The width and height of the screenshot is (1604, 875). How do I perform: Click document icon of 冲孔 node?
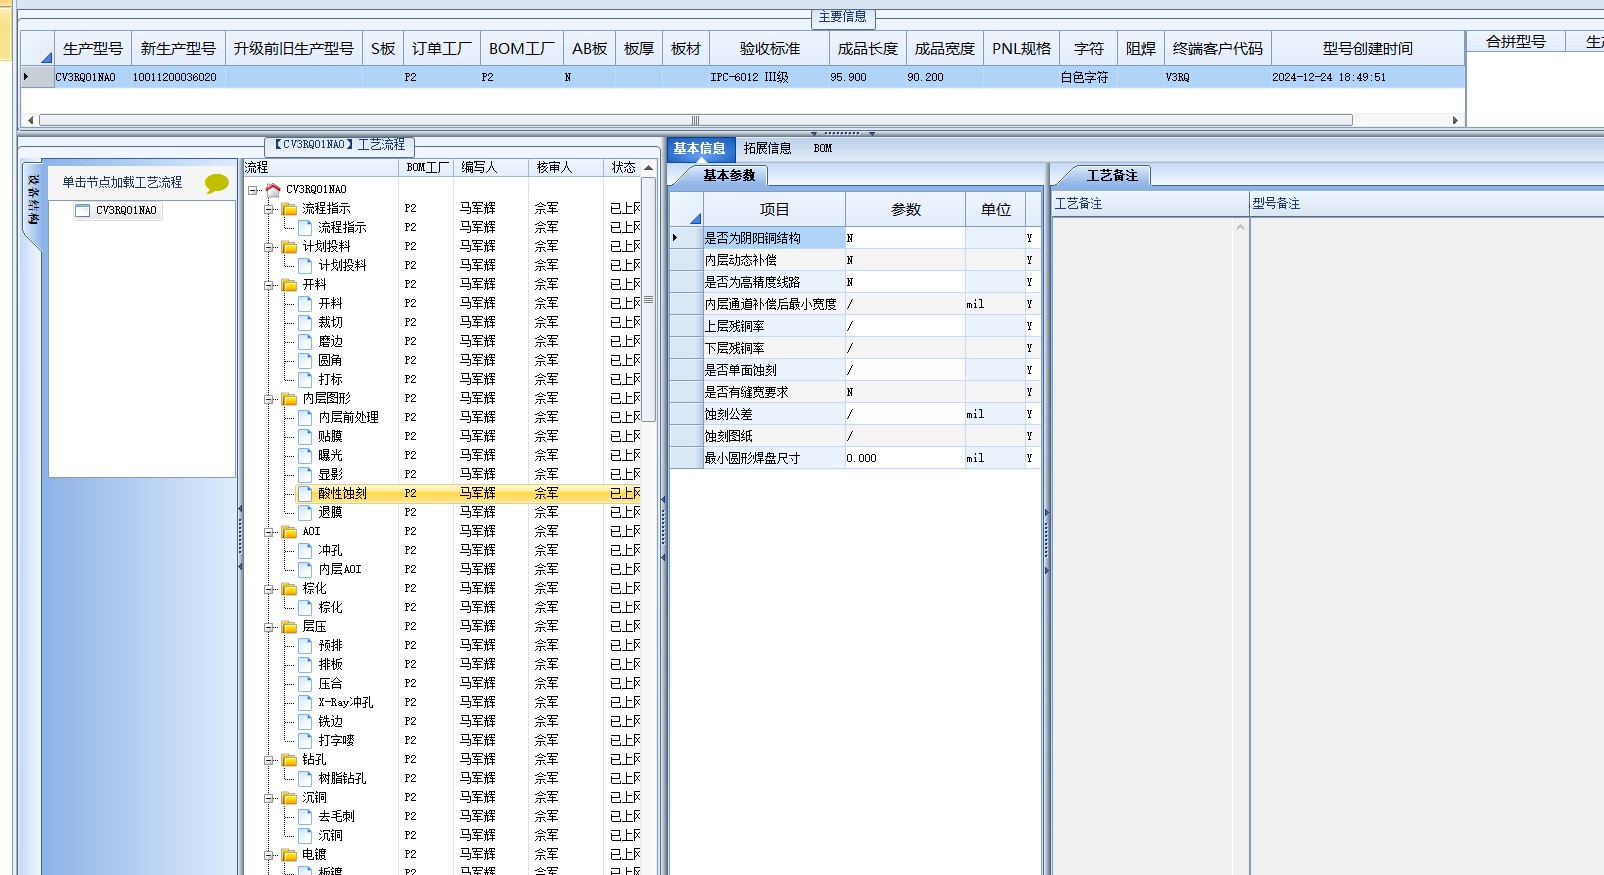click(x=306, y=550)
